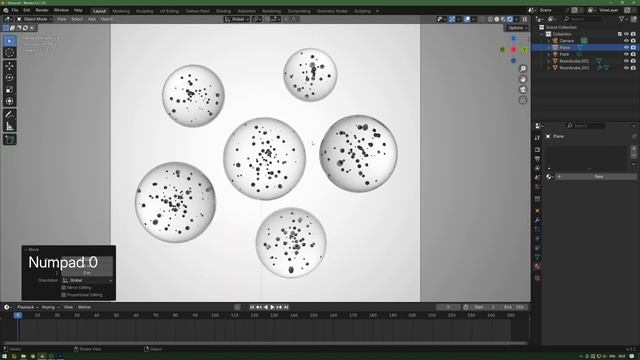Select the Measure tool
The width and height of the screenshot is (640, 360).
[x=9, y=127]
